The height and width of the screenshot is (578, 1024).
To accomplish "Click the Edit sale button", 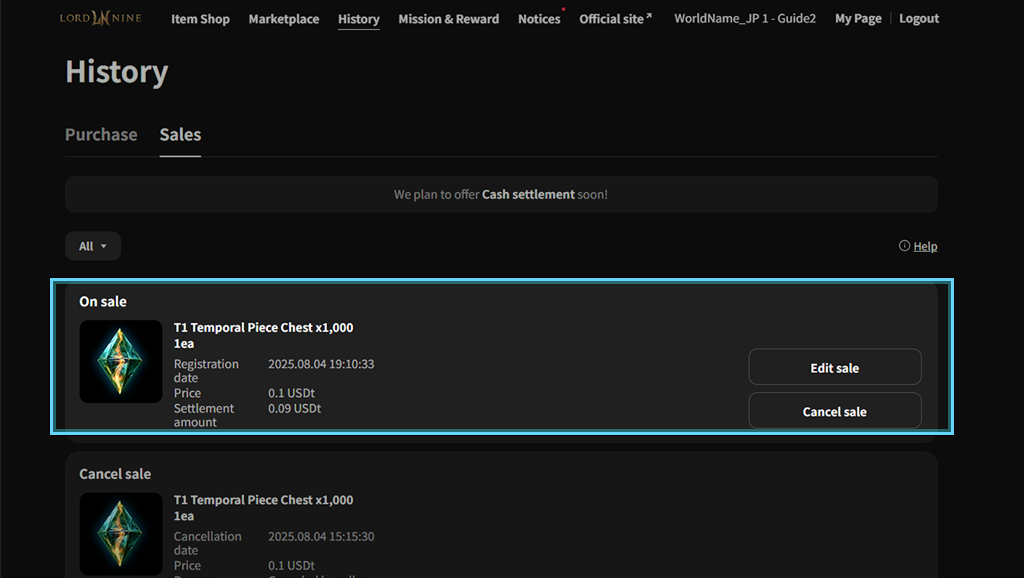I will coord(834,367).
